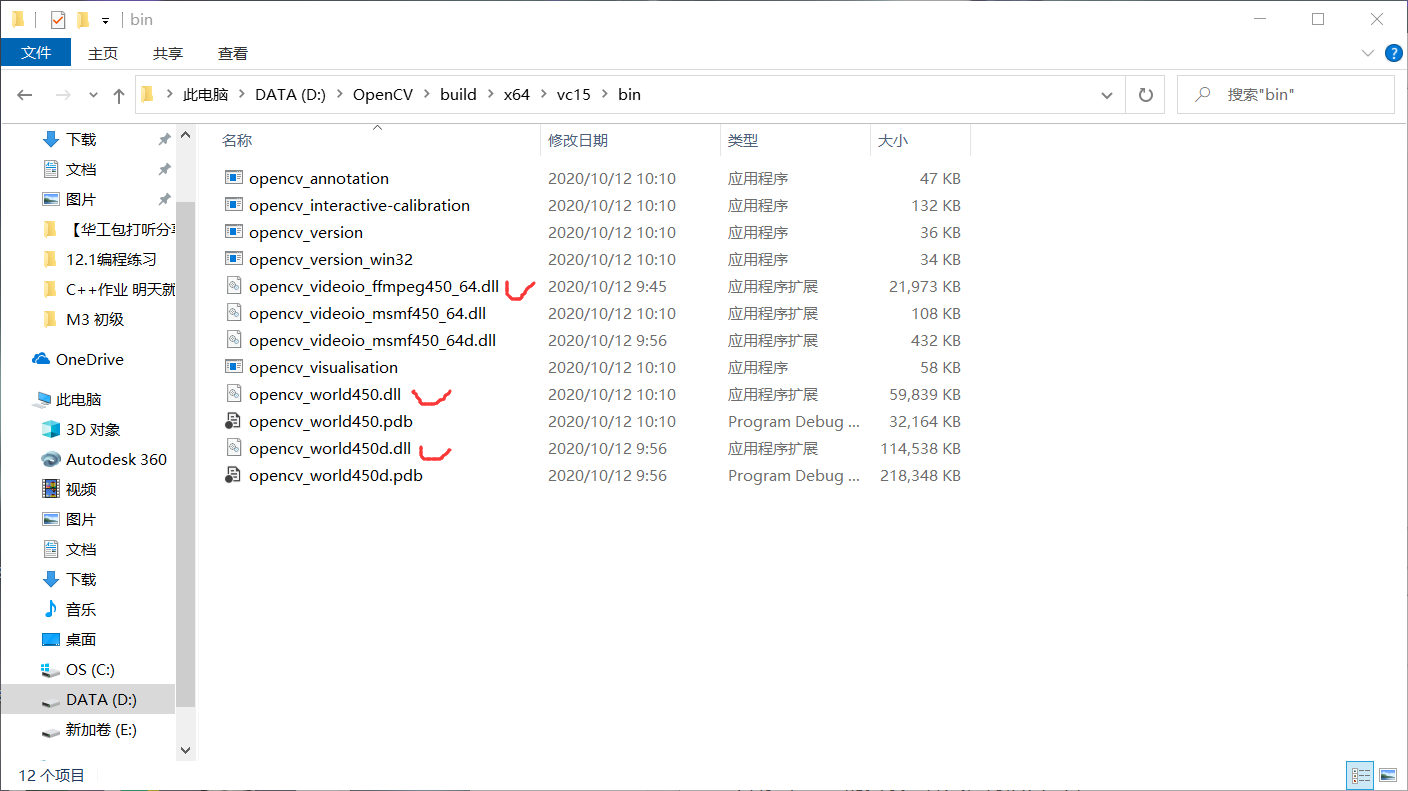Click the opencv_visualisation file icon
This screenshot has width=1408, height=791.
pyautogui.click(x=234, y=367)
